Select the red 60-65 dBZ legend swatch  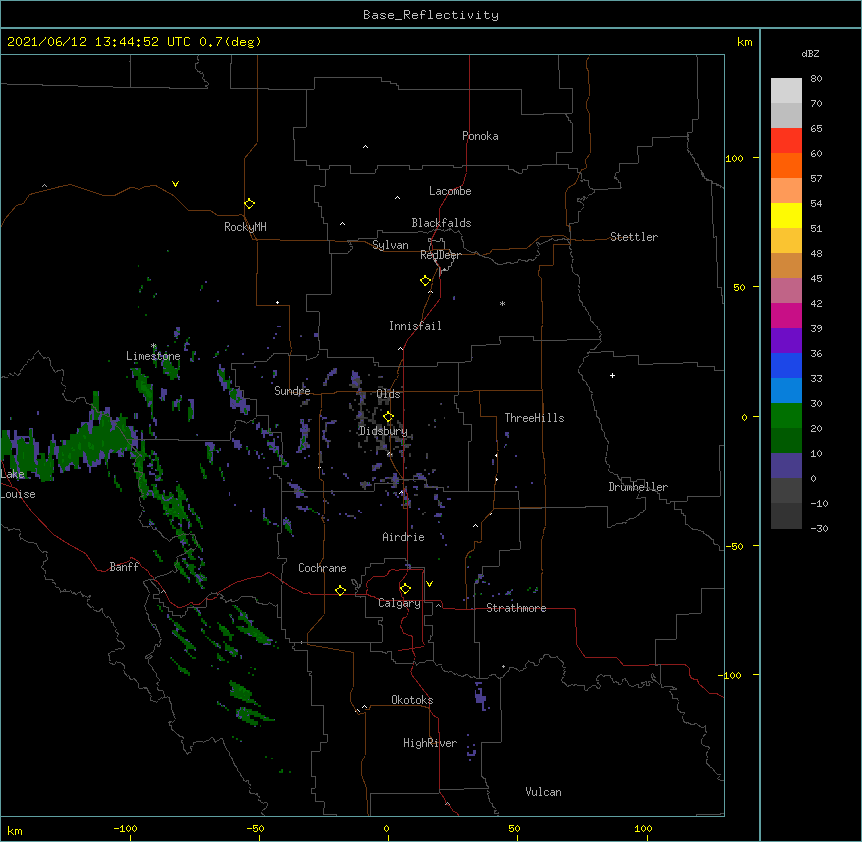(786, 140)
